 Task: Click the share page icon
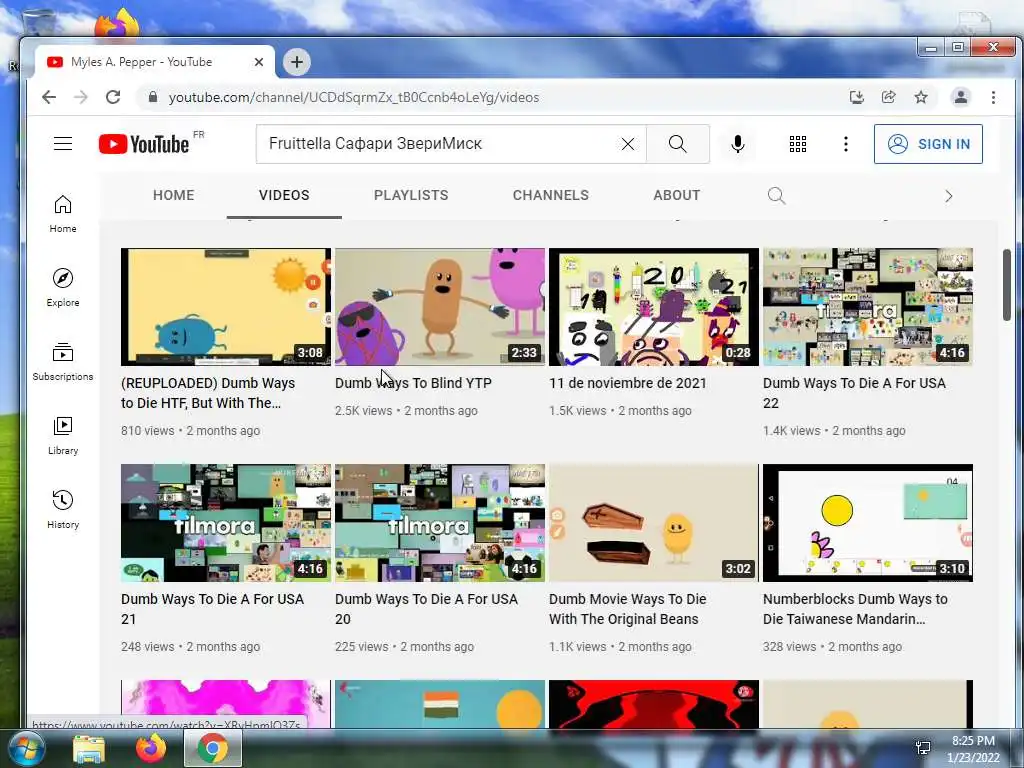point(889,97)
